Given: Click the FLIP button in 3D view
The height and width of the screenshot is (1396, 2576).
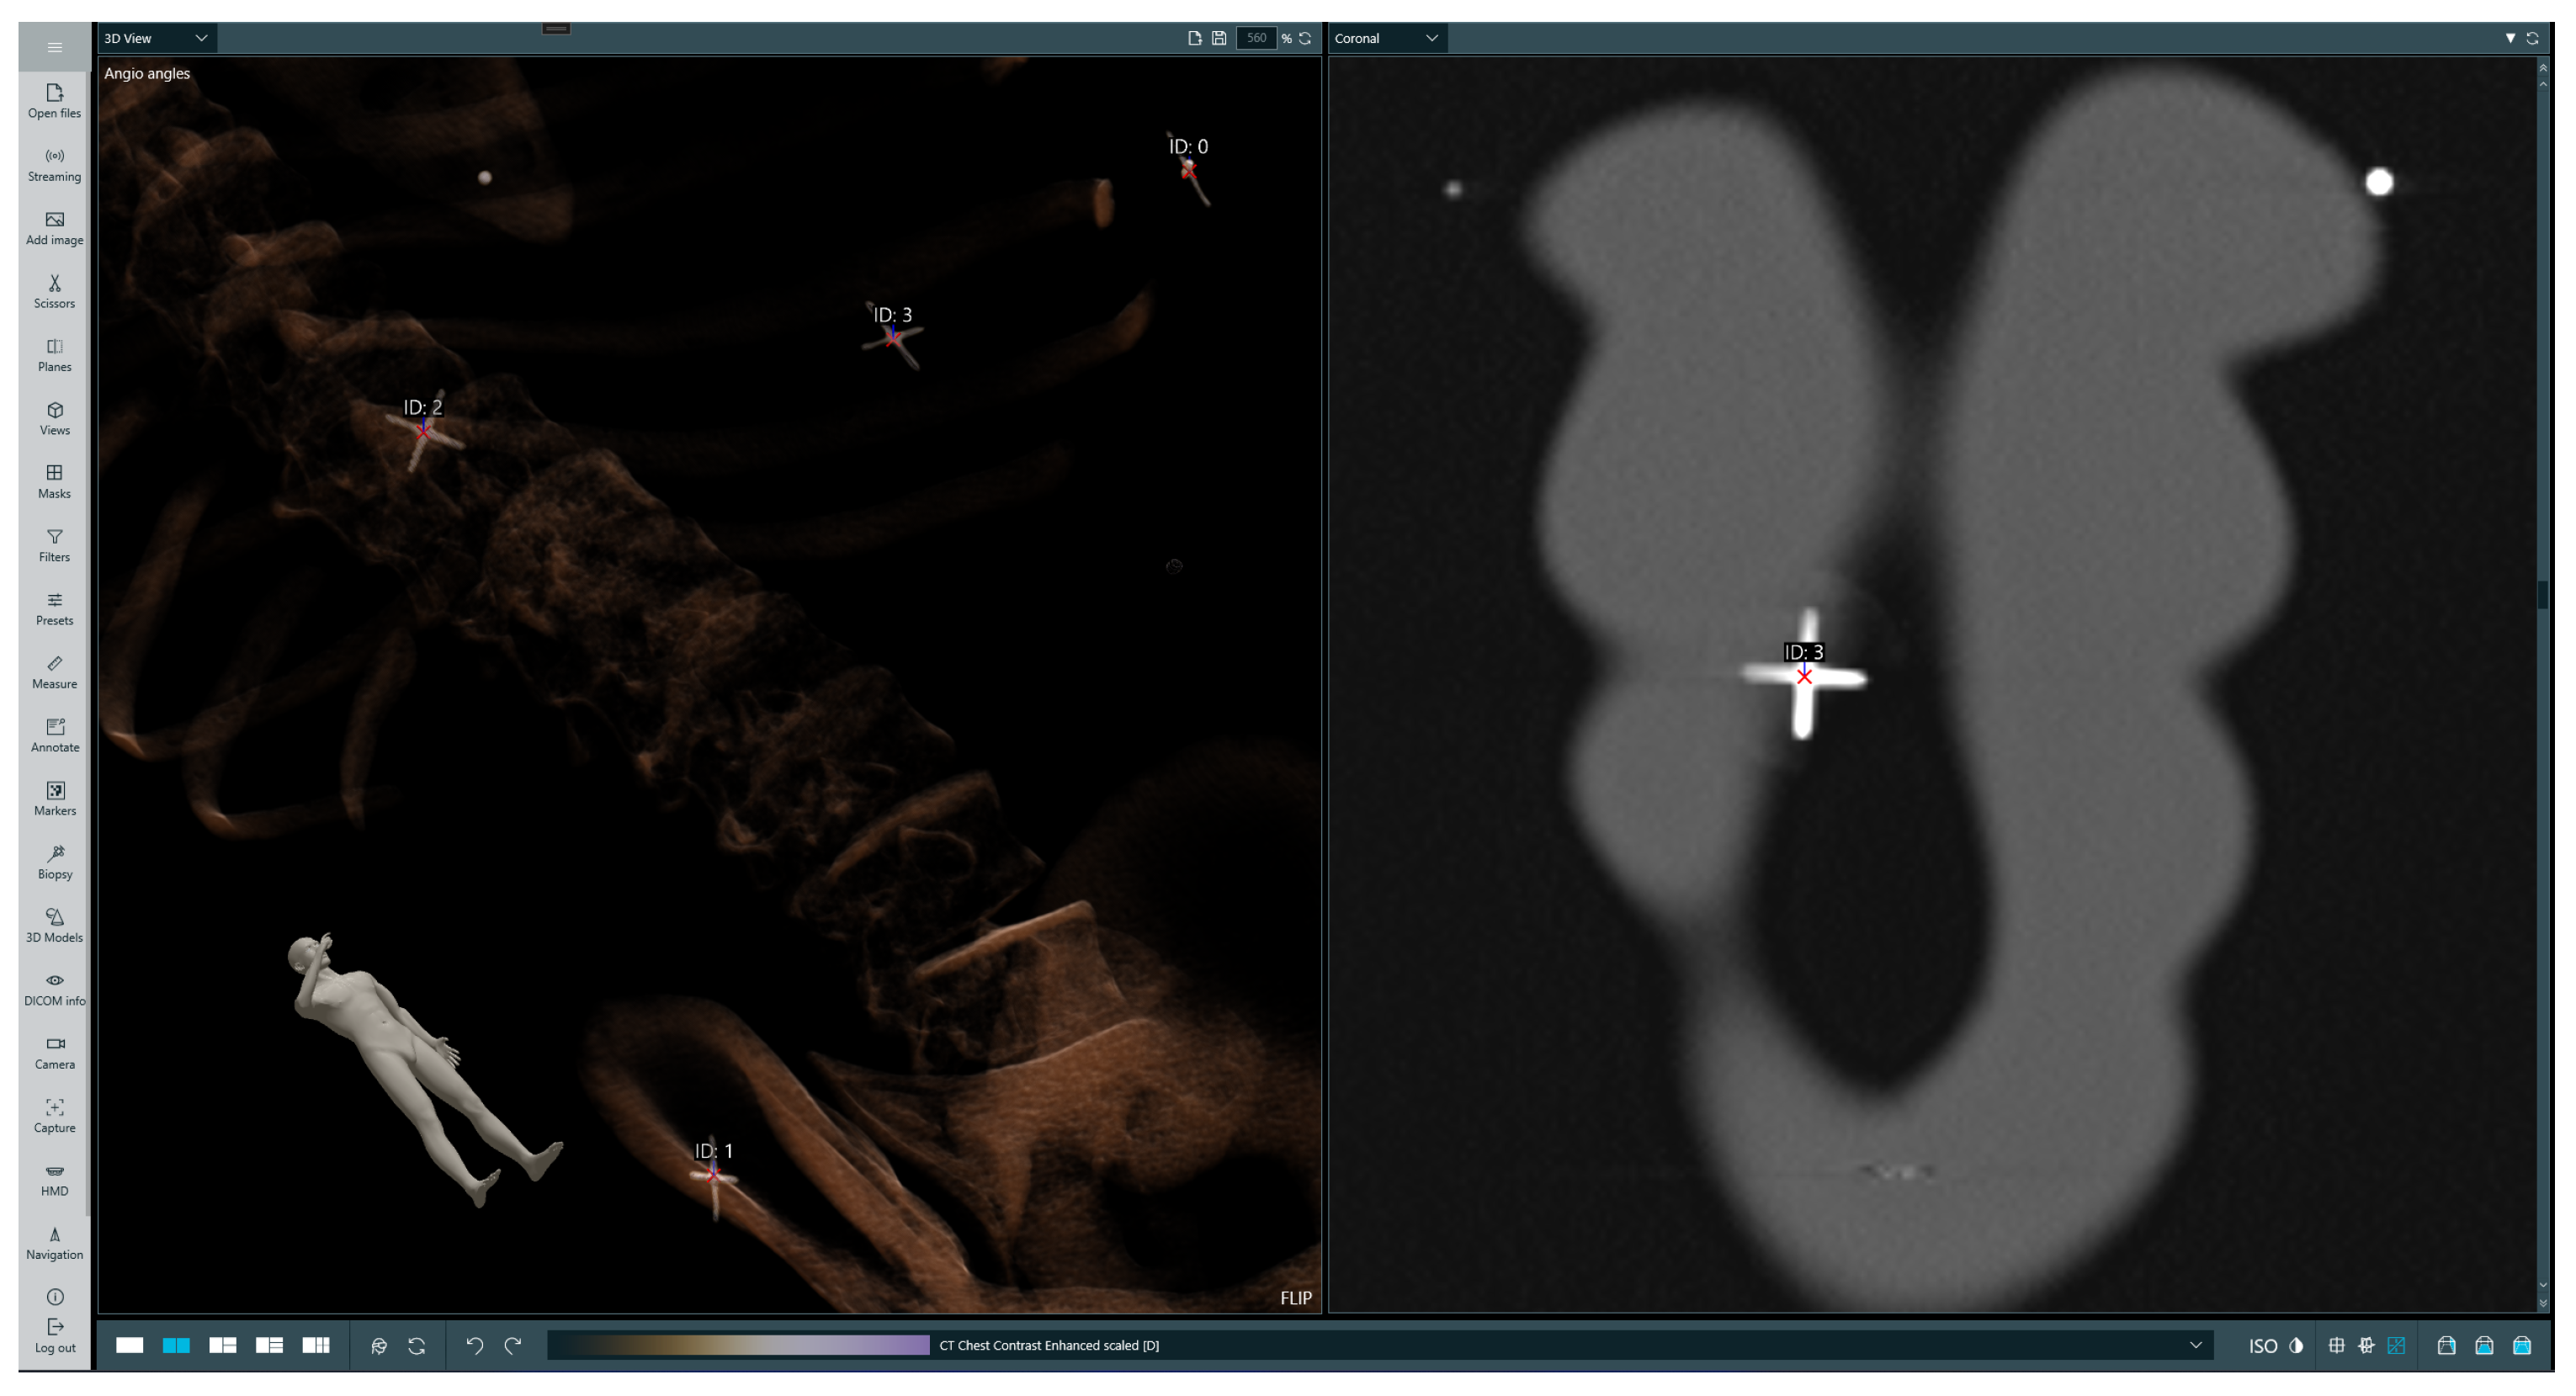Looking at the screenshot, I should [x=1295, y=1298].
